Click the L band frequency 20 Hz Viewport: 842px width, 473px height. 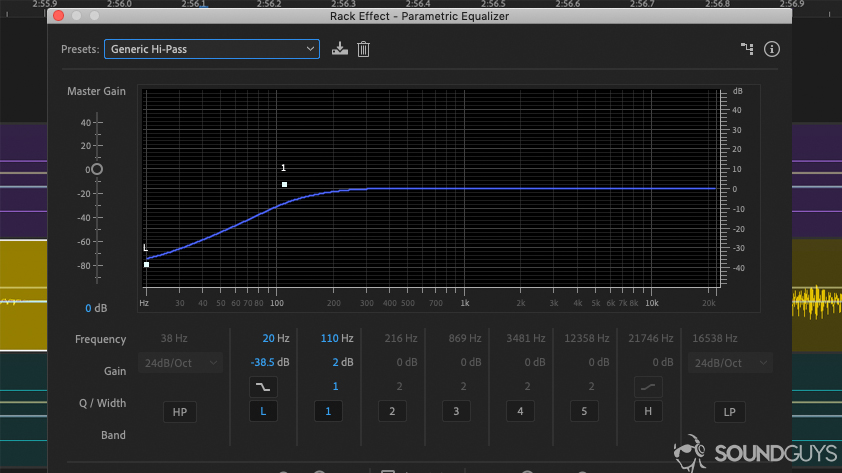276,338
